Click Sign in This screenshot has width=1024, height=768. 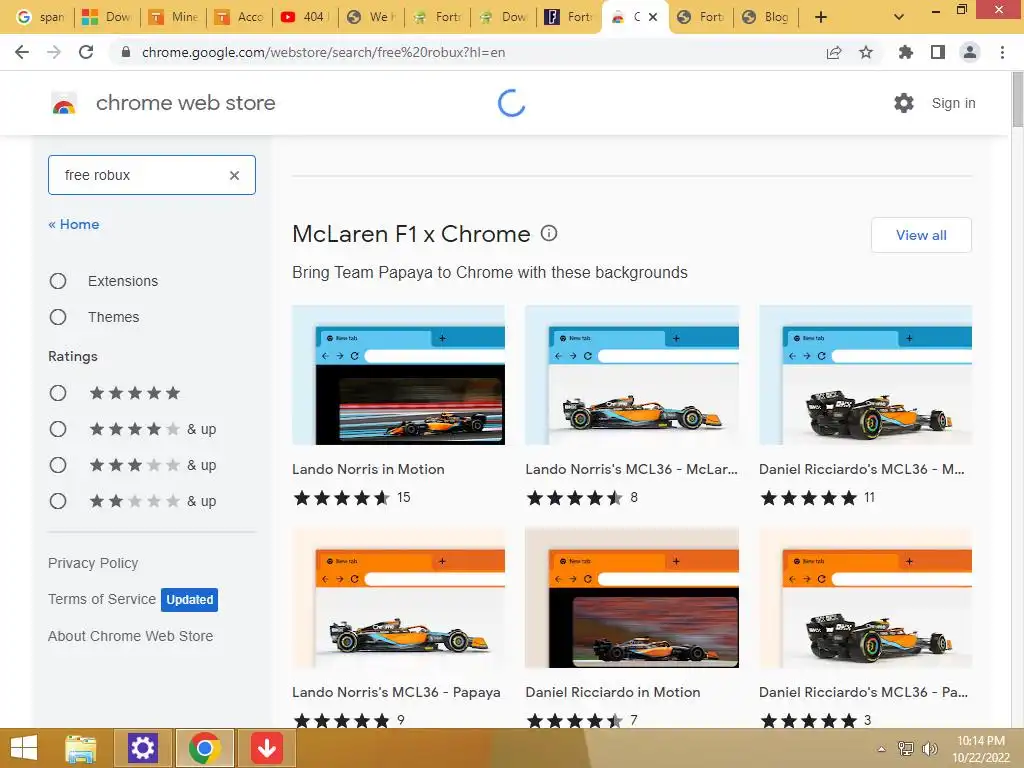pos(953,103)
